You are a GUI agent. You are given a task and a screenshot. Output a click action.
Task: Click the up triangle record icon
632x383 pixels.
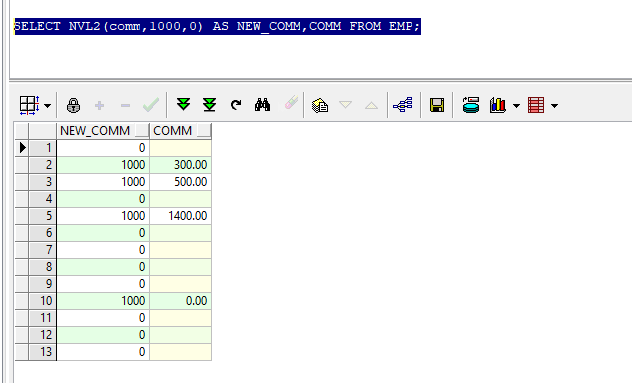tap(371, 106)
